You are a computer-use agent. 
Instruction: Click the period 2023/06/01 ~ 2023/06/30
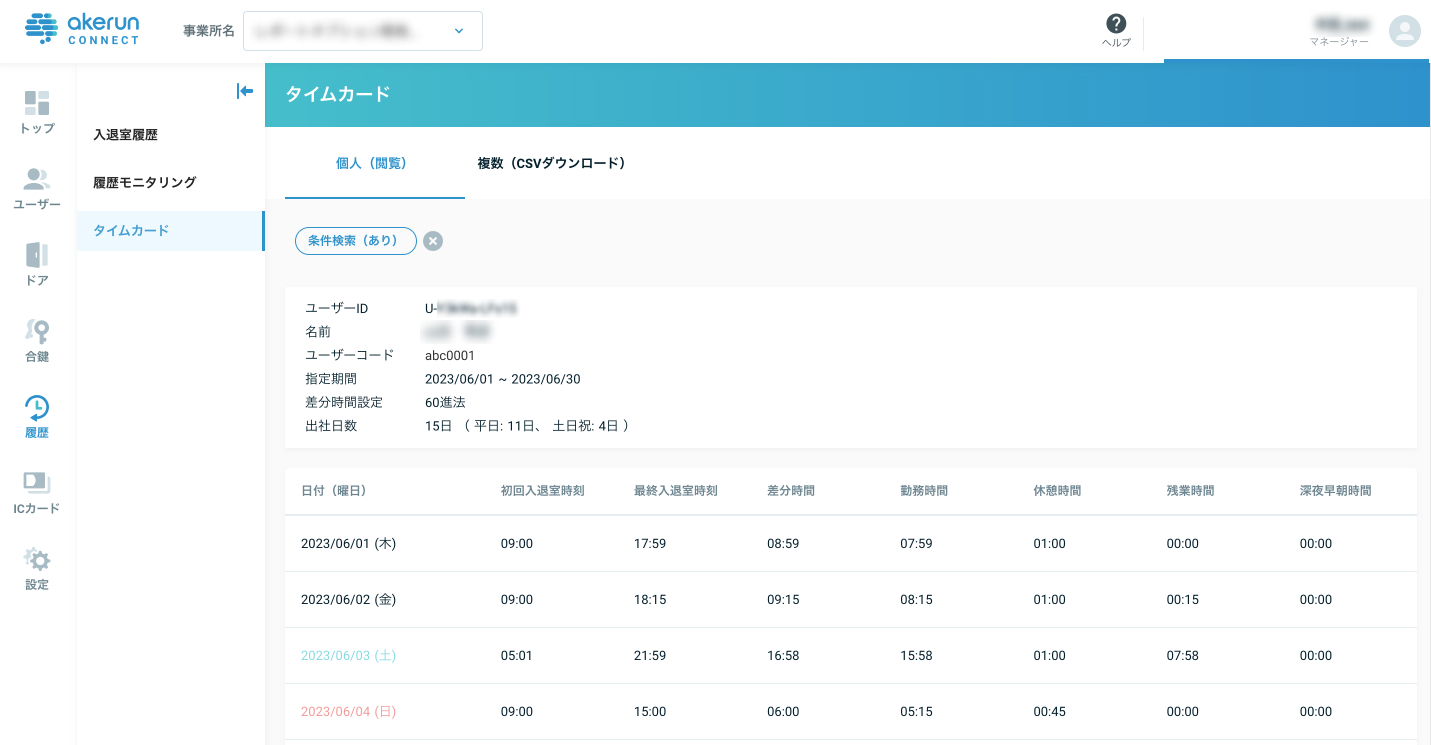pyautogui.click(x=503, y=379)
